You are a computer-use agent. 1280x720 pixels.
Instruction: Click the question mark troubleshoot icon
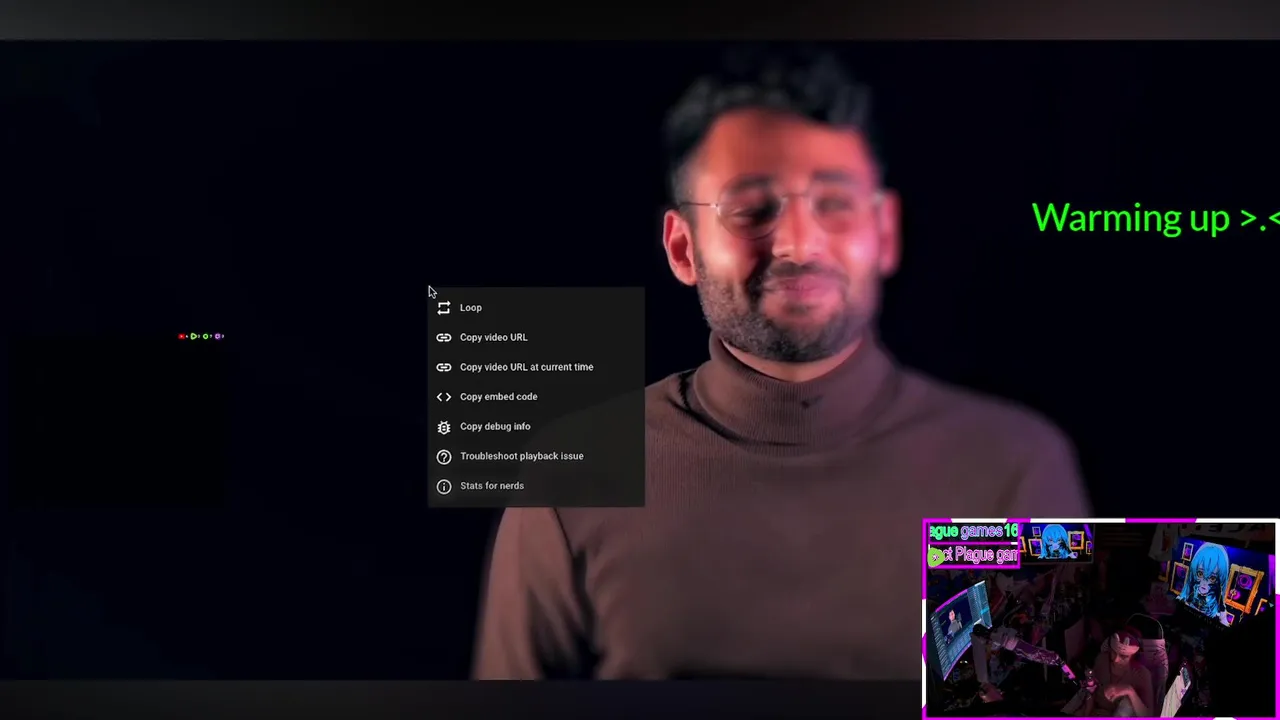pos(444,457)
